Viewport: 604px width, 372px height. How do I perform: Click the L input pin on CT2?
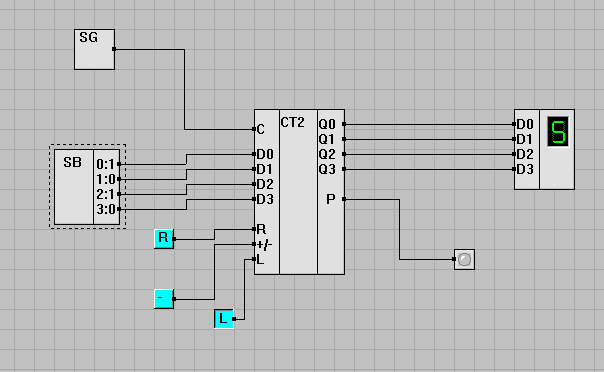coord(254,259)
